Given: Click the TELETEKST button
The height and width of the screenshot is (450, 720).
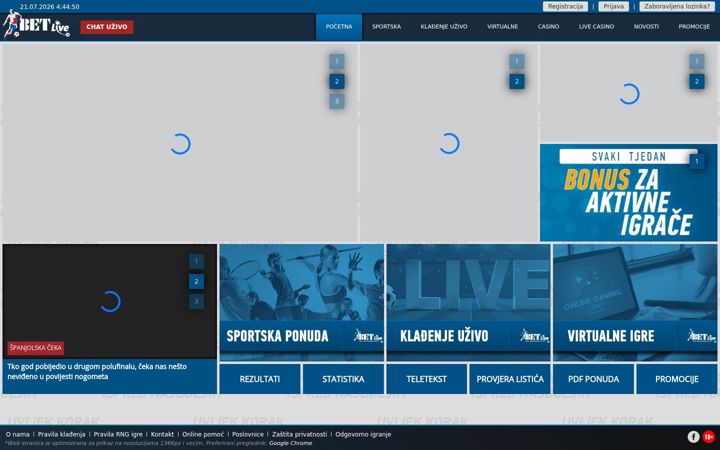Looking at the screenshot, I should 427,379.
